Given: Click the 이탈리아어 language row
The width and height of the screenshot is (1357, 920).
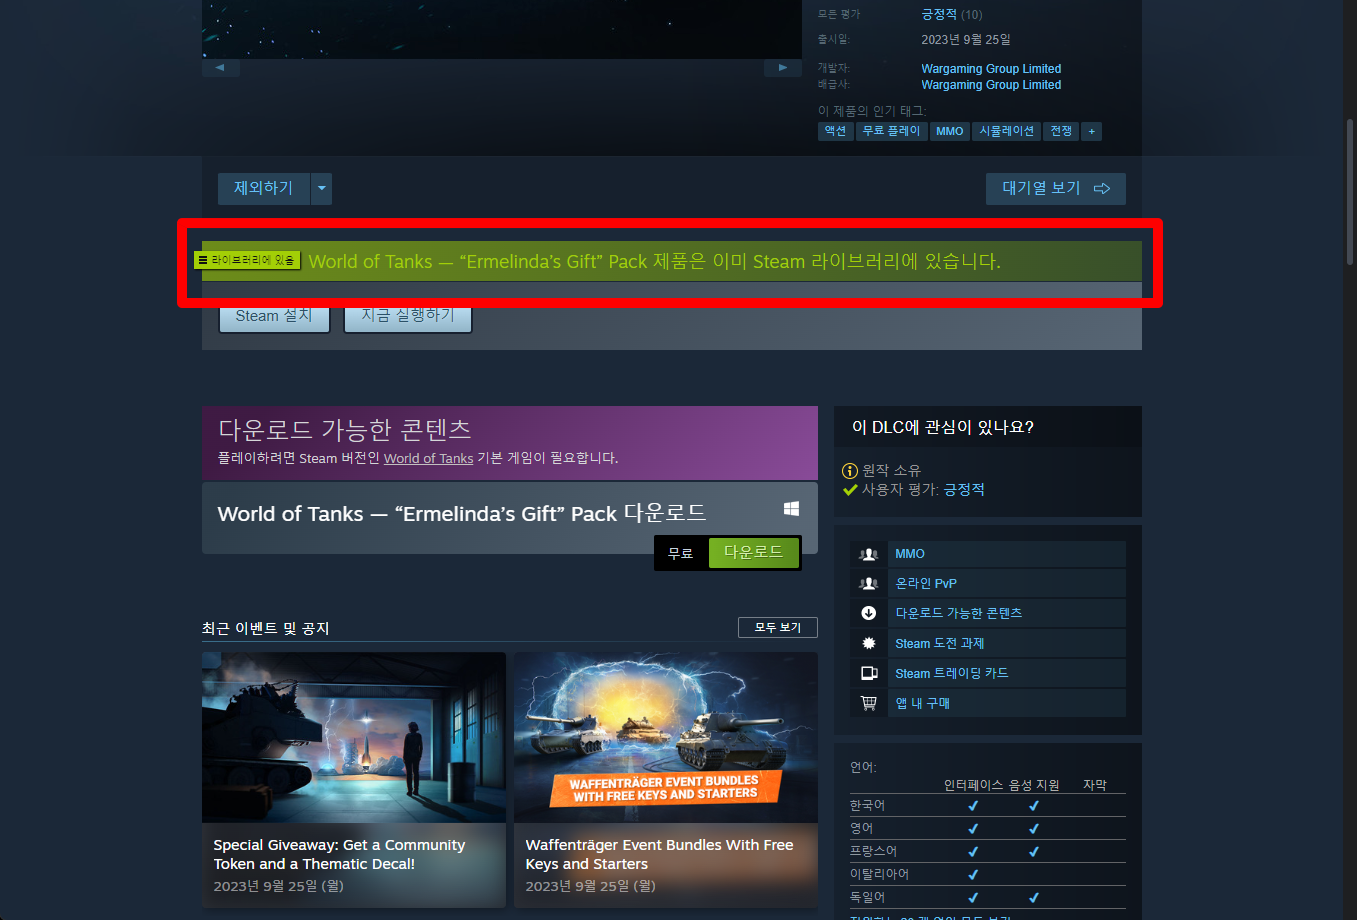Looking at the screenshot, I should click(x=988, y=874).
